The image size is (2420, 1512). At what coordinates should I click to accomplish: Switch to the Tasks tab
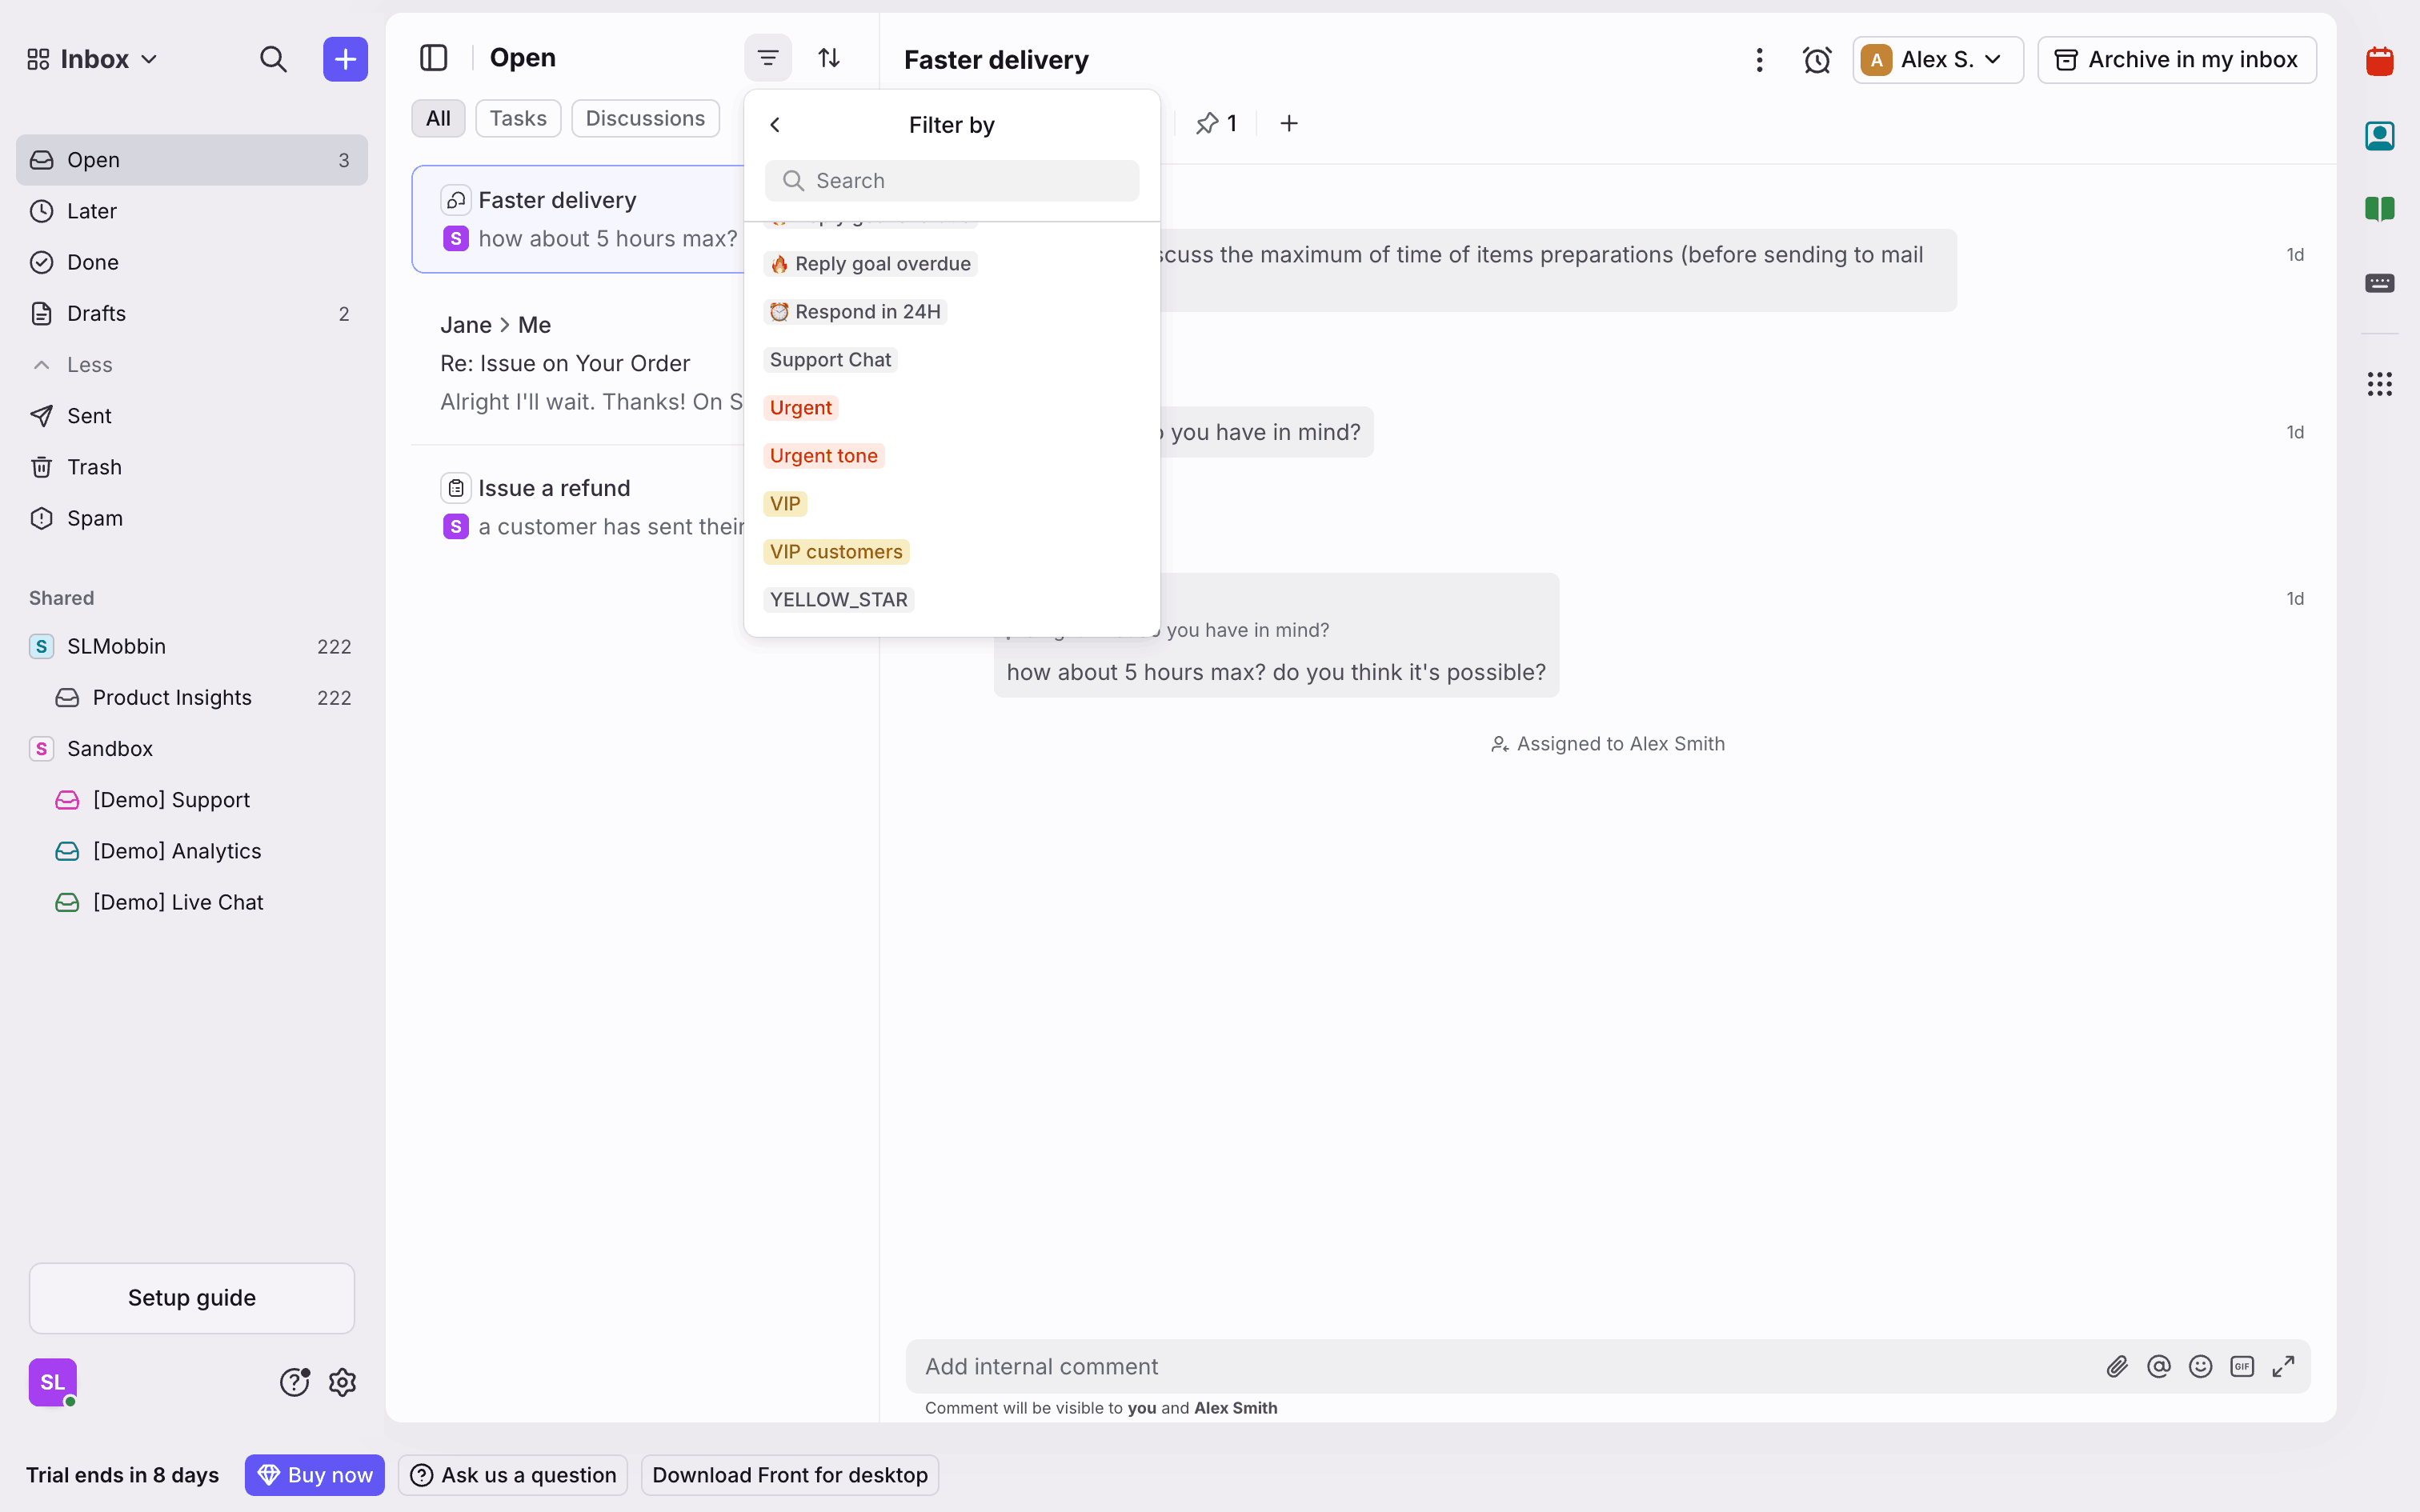[517, 118]
